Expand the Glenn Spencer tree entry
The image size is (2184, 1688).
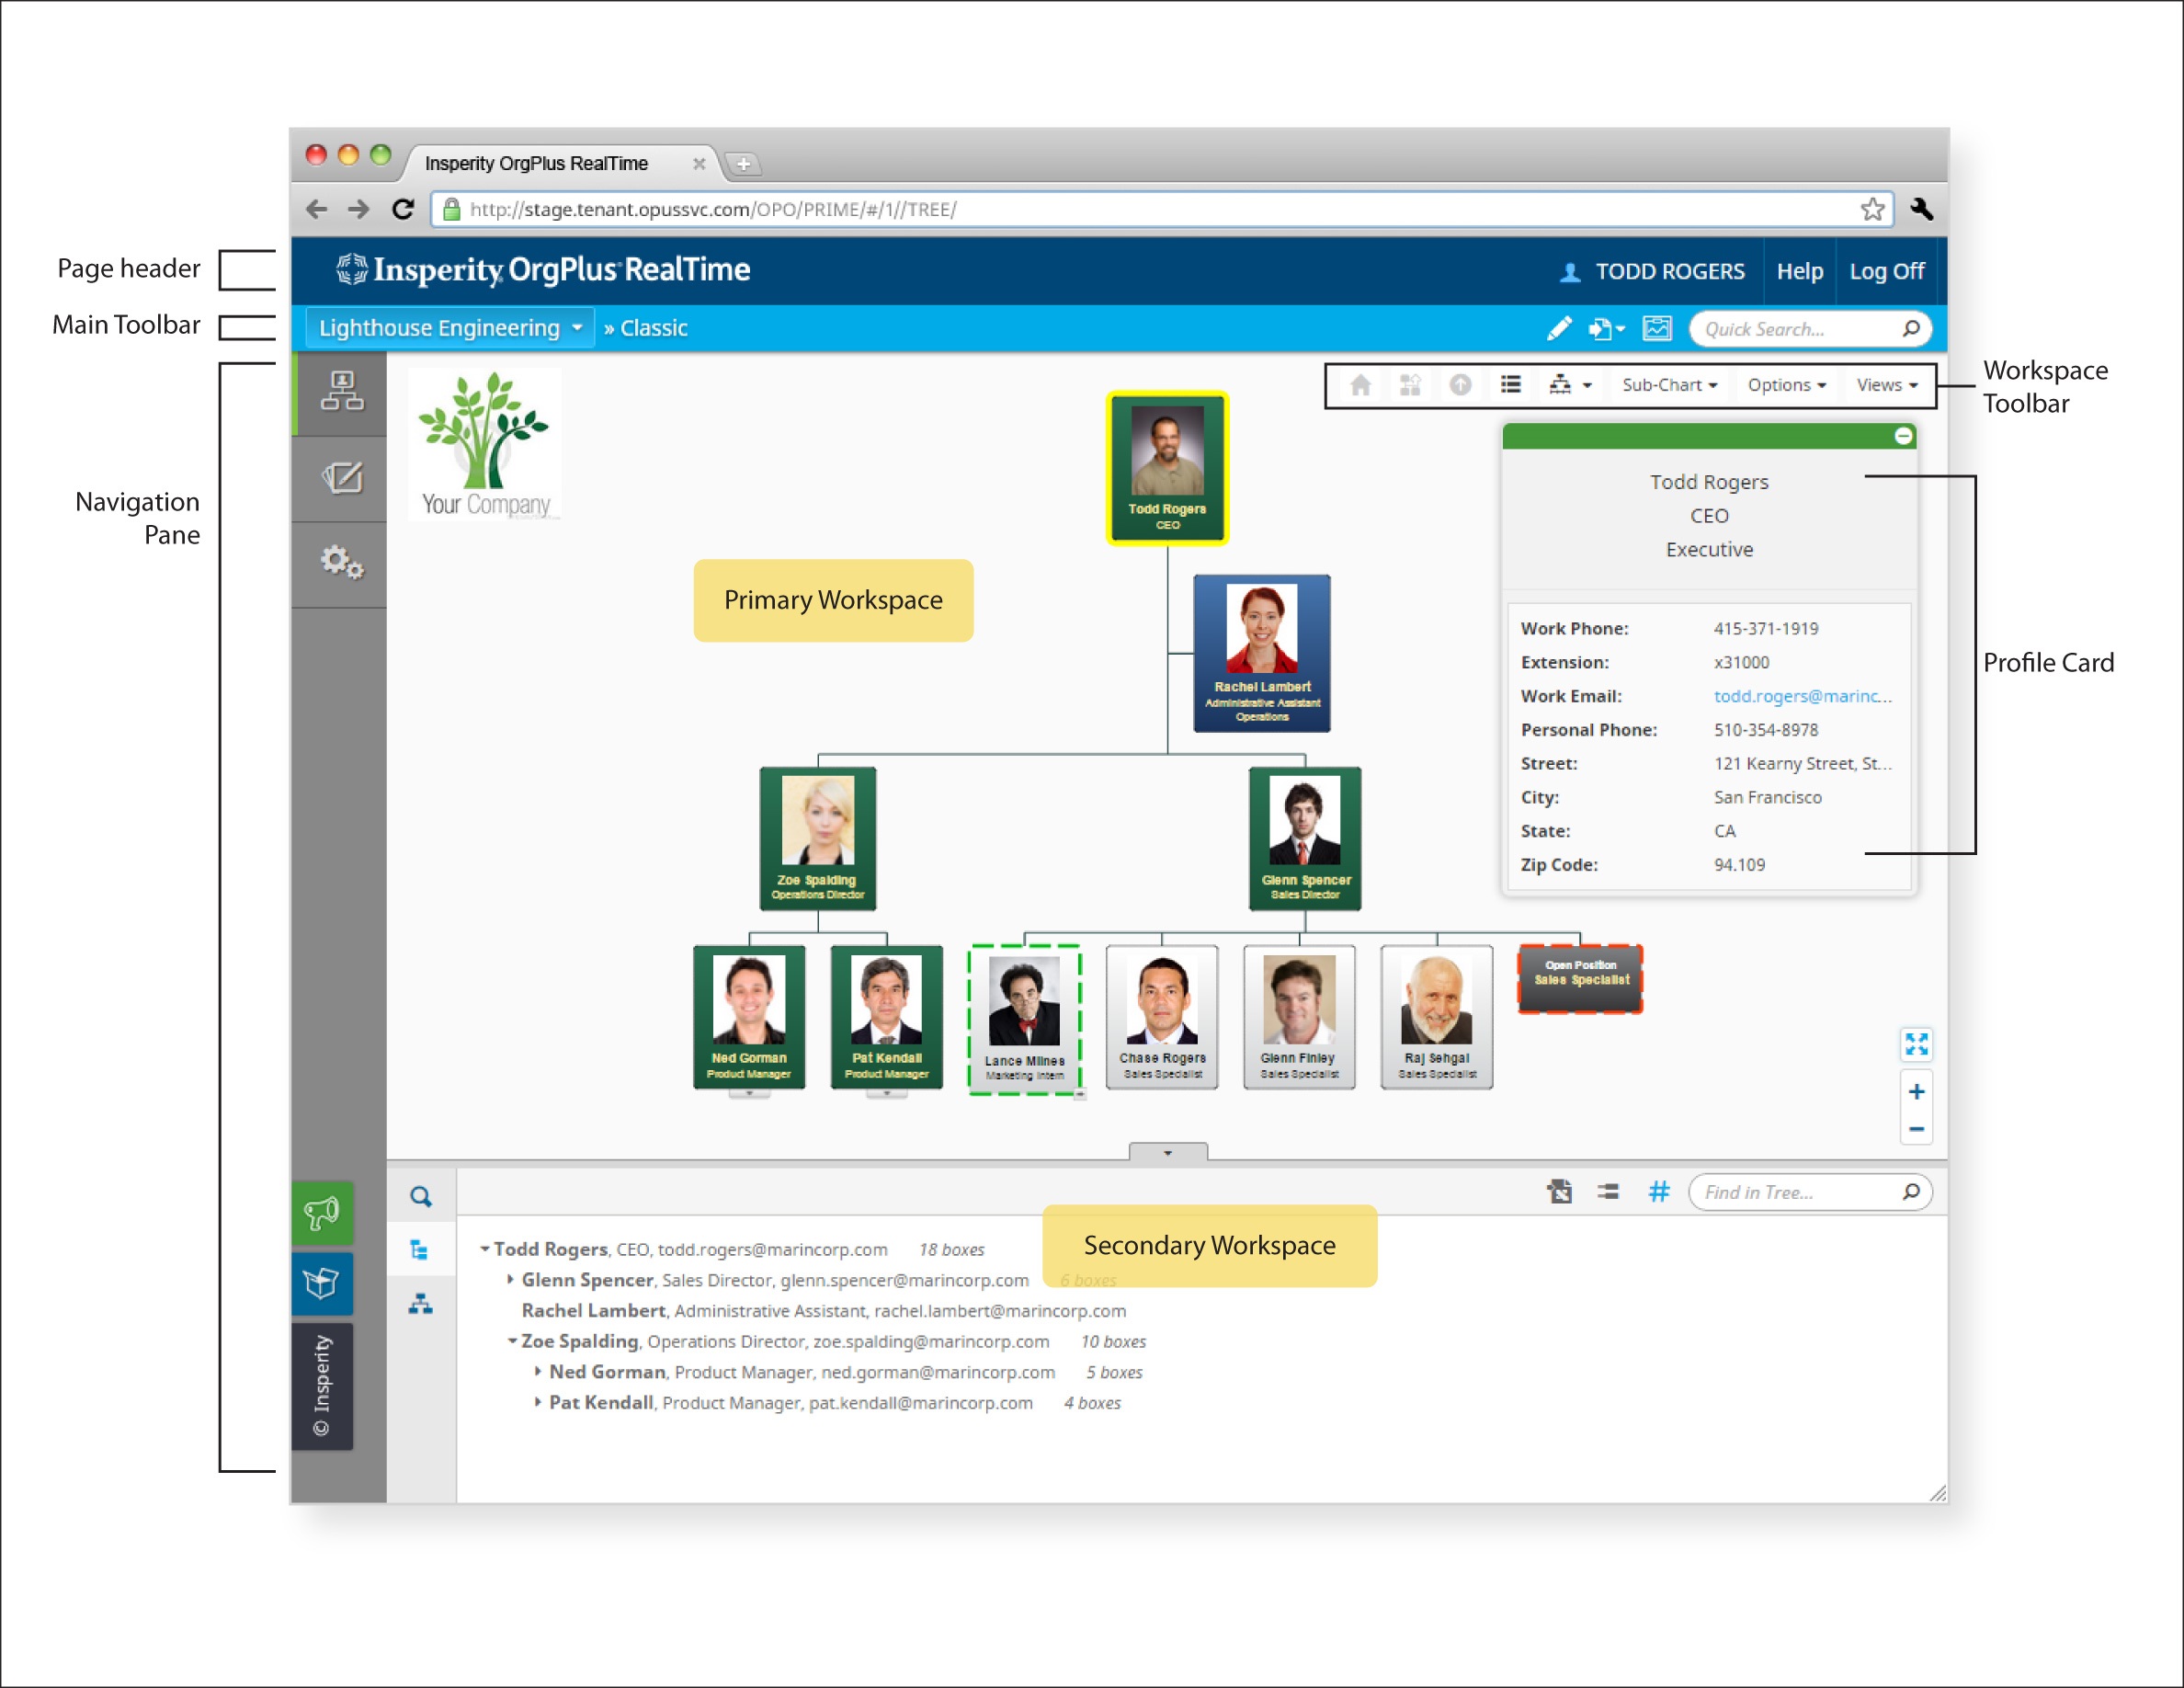tap(511, 1280)
